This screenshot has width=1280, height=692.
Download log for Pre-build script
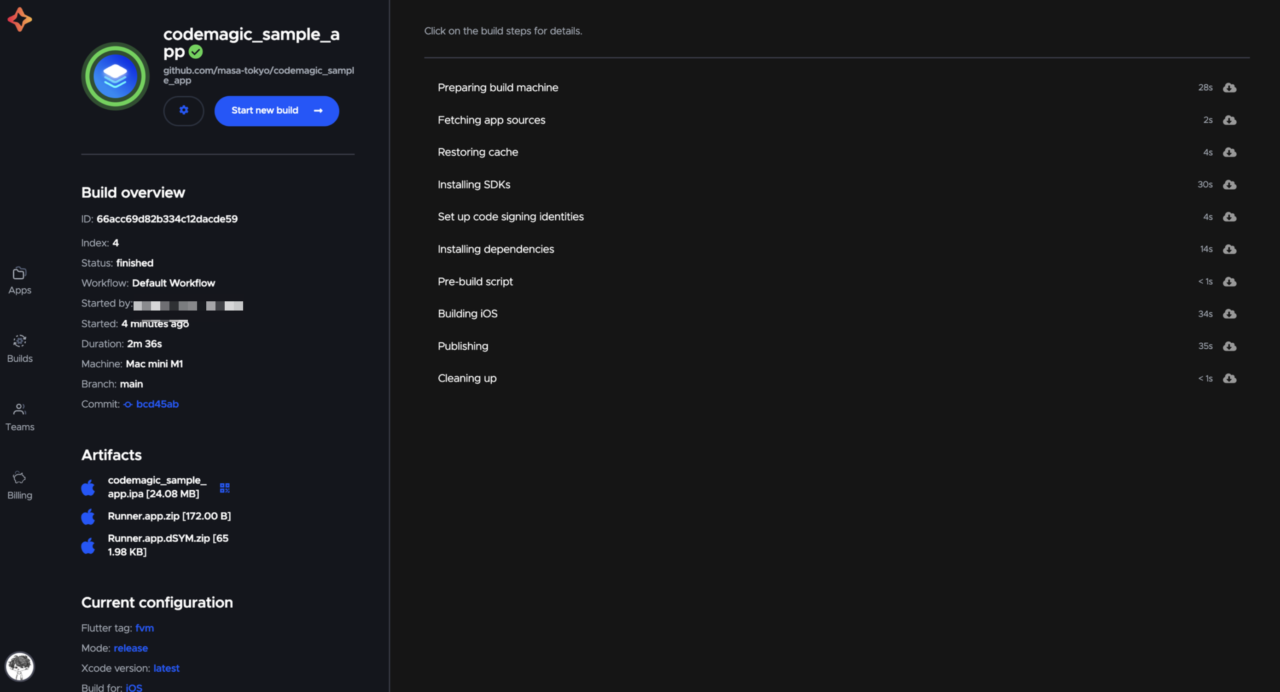1230,282
